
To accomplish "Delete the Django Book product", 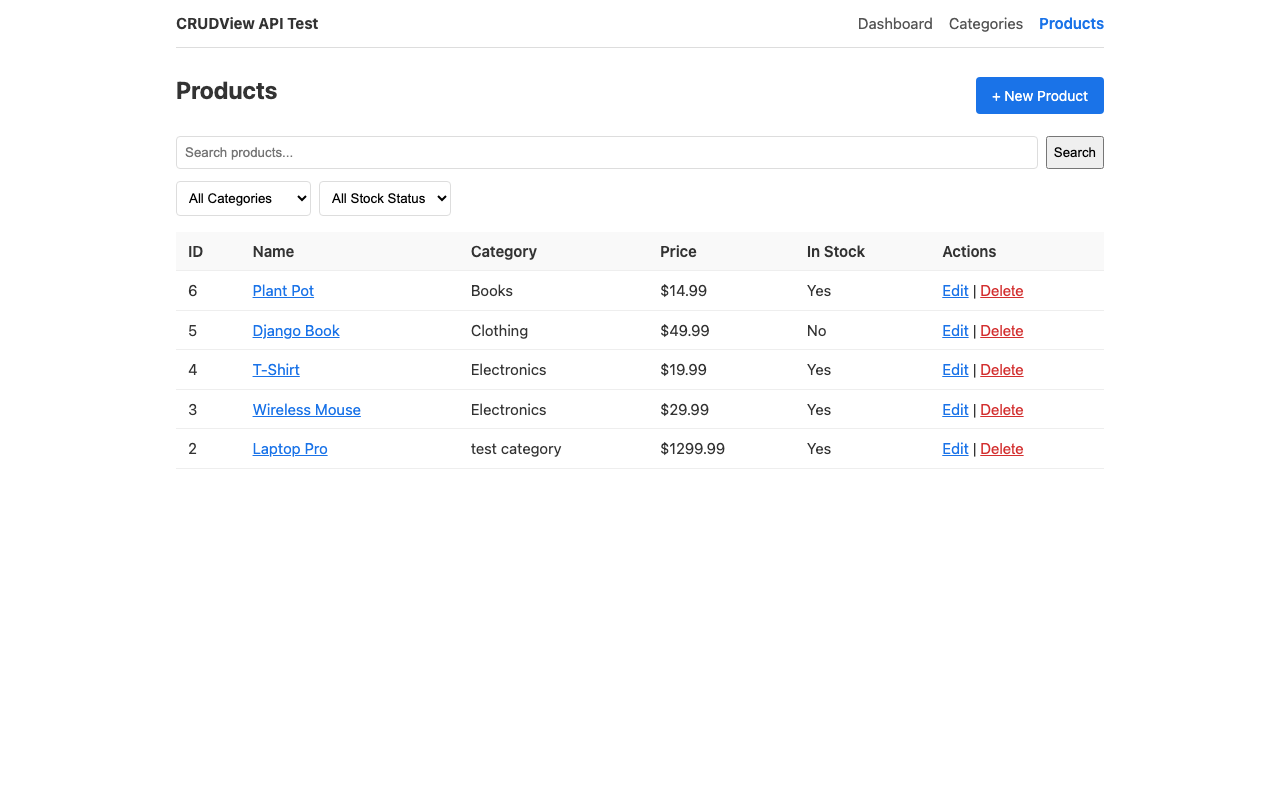I will pos(1001,330).
